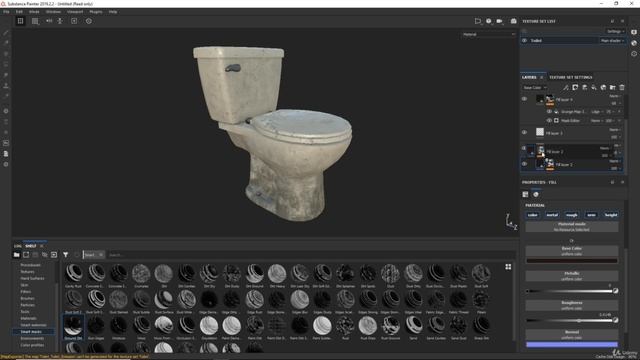Click the add smart material icon in Layers
640x360 pixels.
click(x=603, y=87)
